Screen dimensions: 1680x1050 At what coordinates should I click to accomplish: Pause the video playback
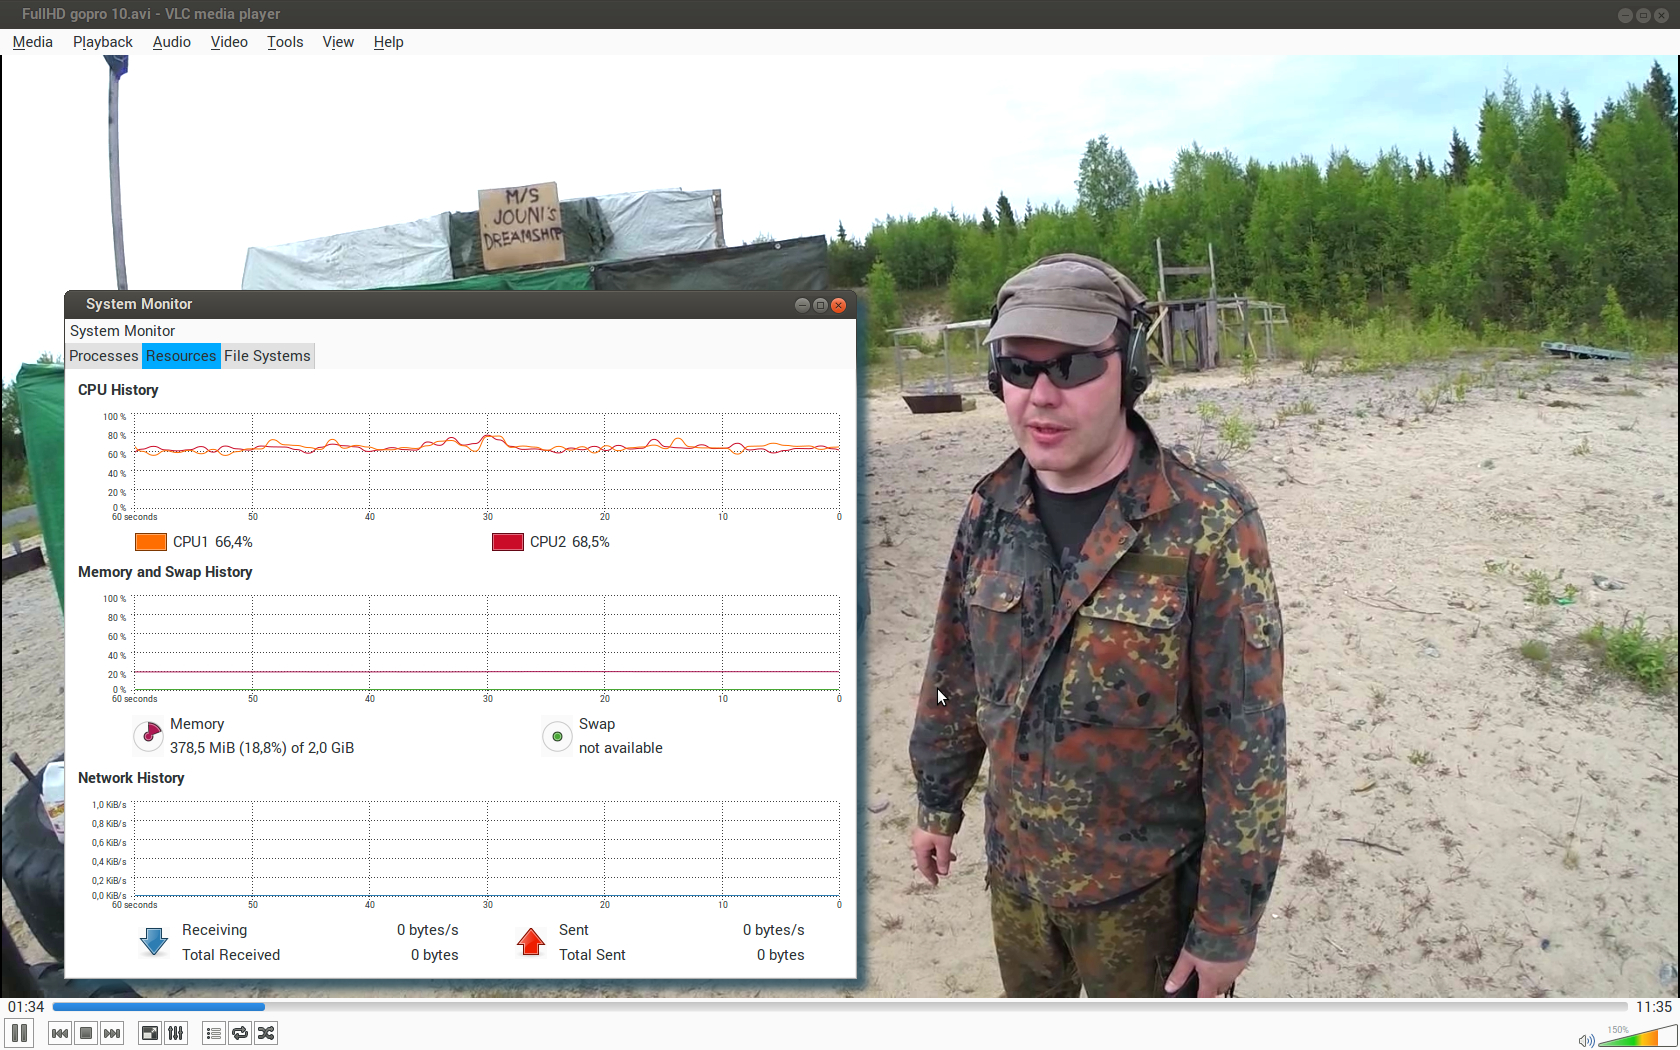tap(19, 1033)
